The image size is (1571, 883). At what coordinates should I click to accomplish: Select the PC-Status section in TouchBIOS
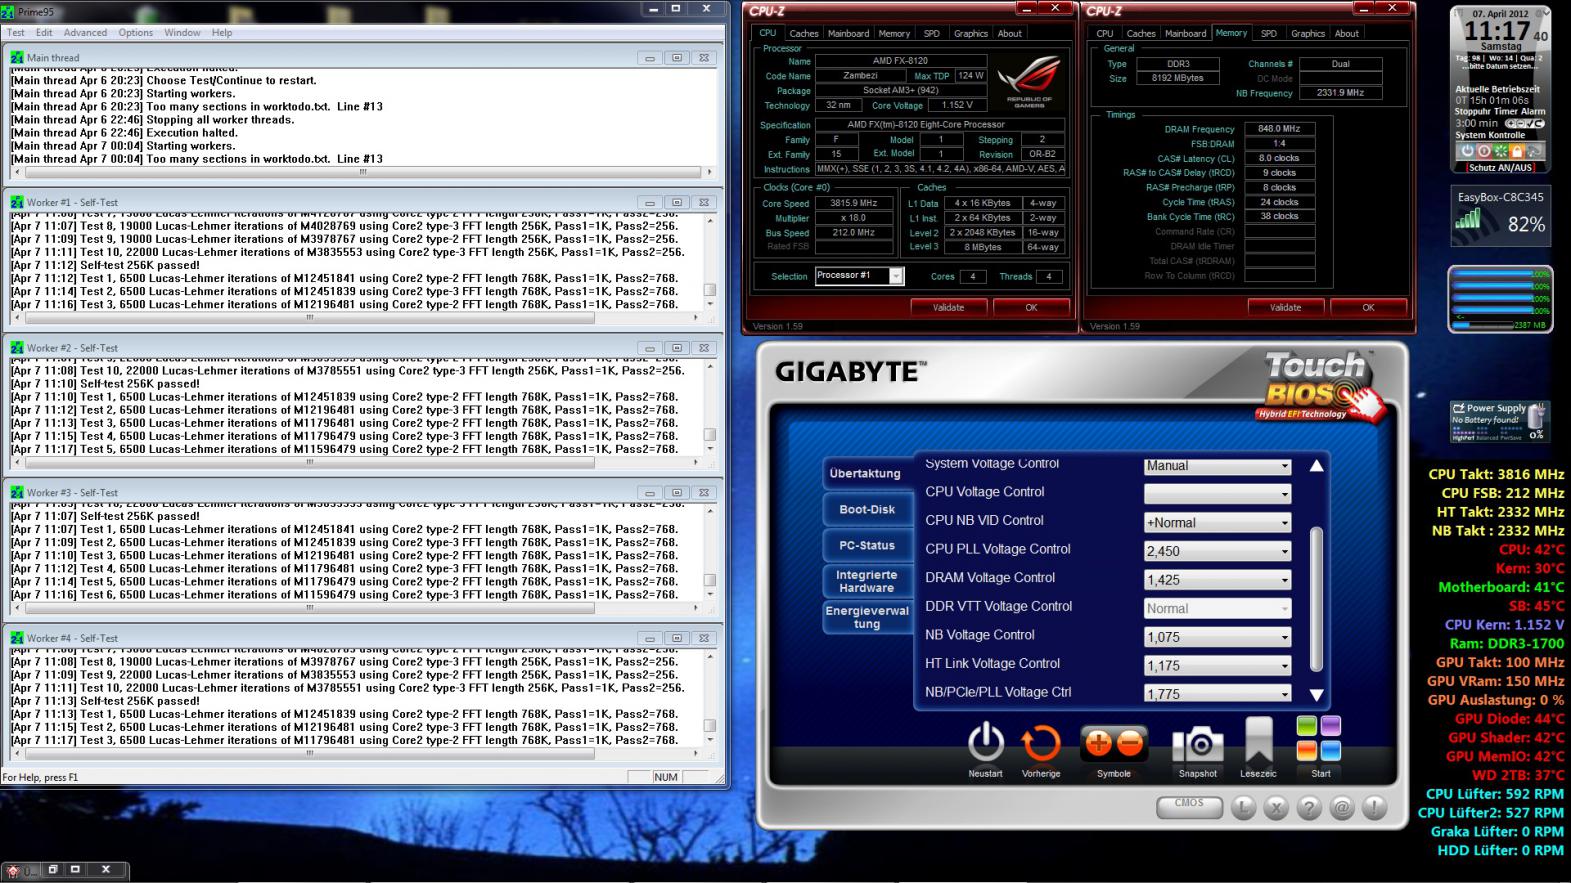[867, 546]
